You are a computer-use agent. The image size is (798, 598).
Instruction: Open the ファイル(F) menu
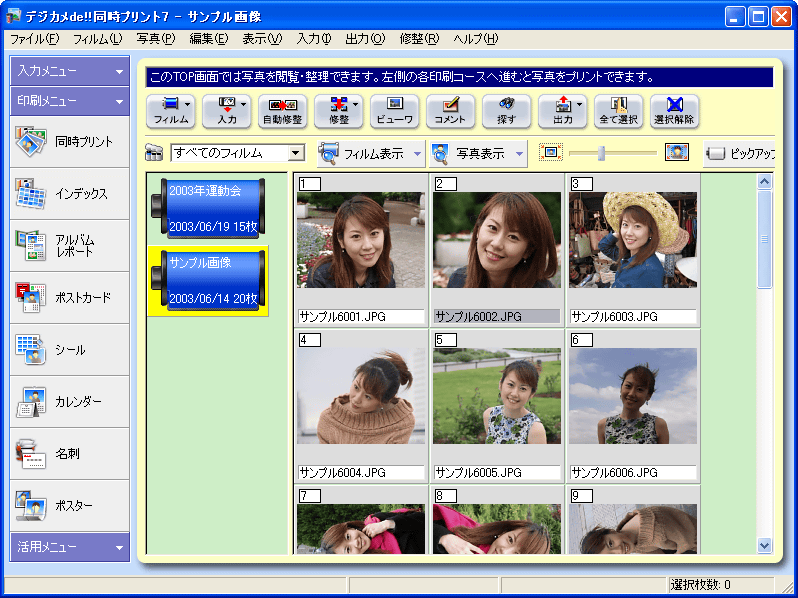[35, 39]
